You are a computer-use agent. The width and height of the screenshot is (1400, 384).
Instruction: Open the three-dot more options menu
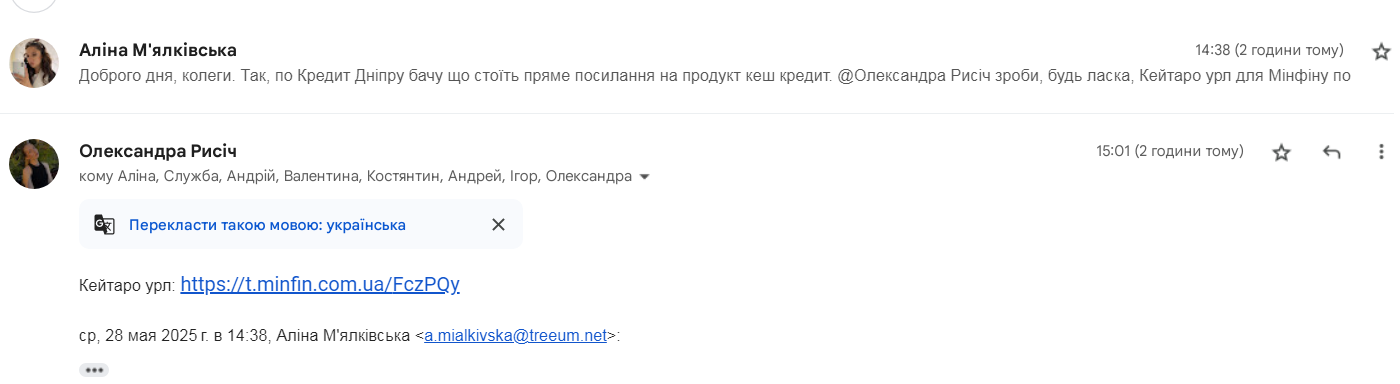coord(1381,152)
